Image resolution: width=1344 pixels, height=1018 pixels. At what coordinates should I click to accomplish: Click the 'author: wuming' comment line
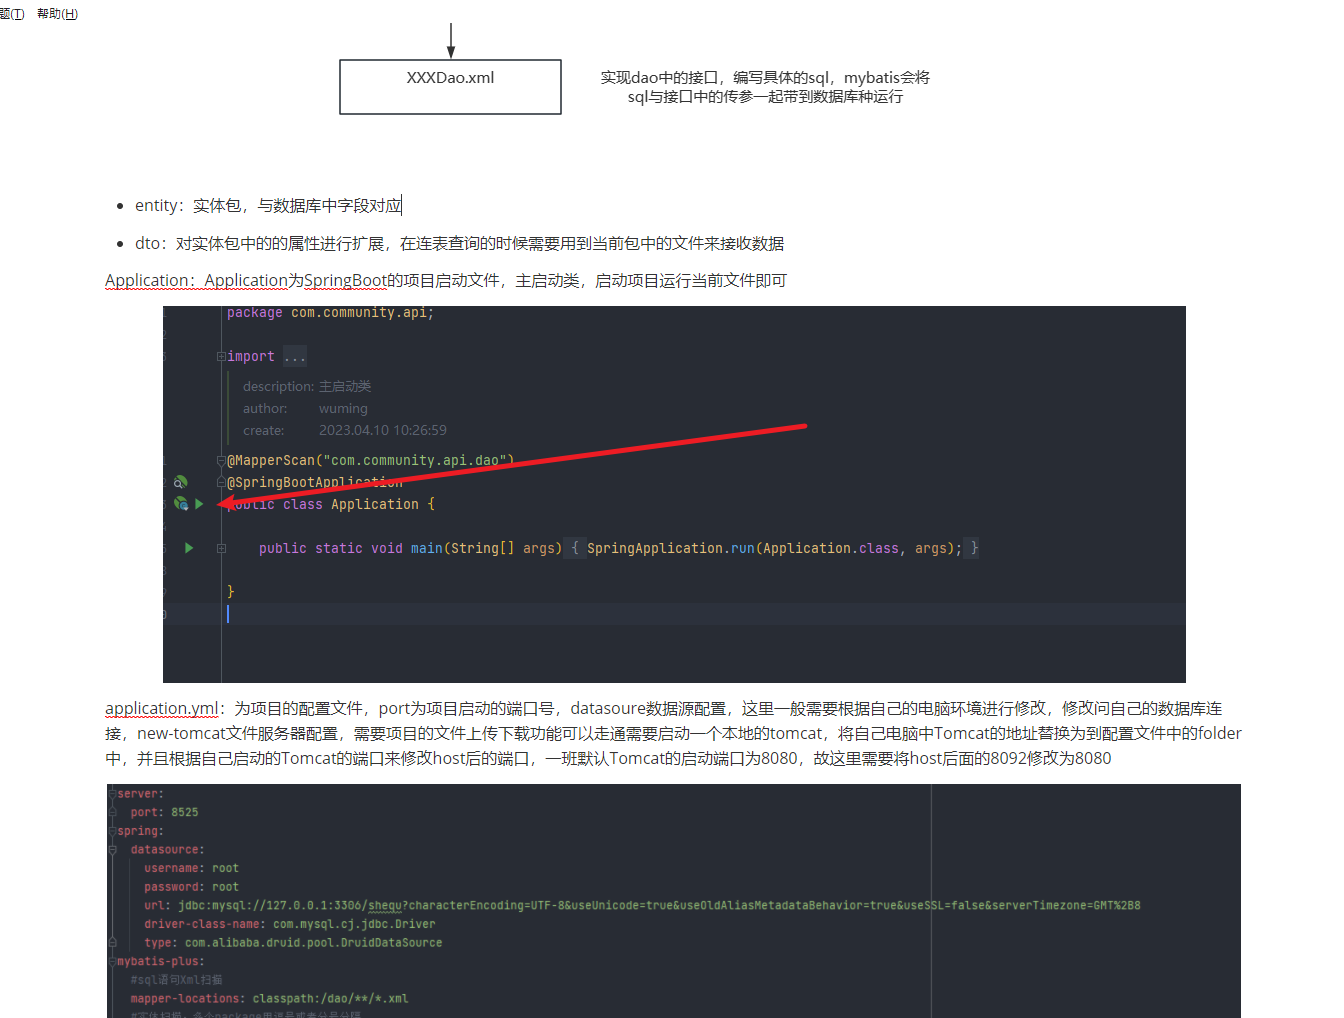(305, 408)
